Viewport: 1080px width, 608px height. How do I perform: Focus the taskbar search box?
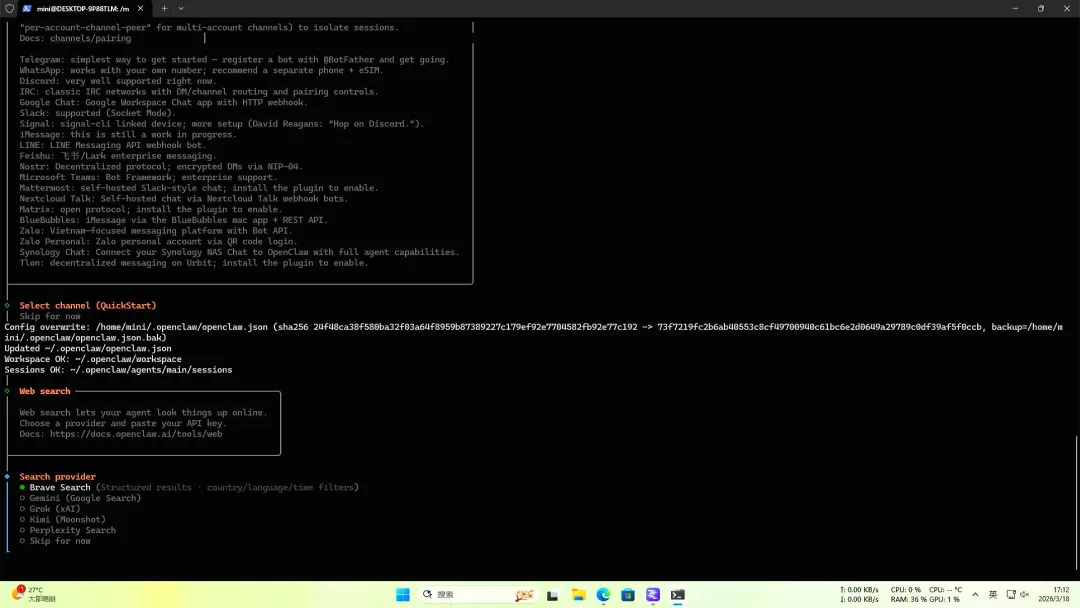[478, 595]
